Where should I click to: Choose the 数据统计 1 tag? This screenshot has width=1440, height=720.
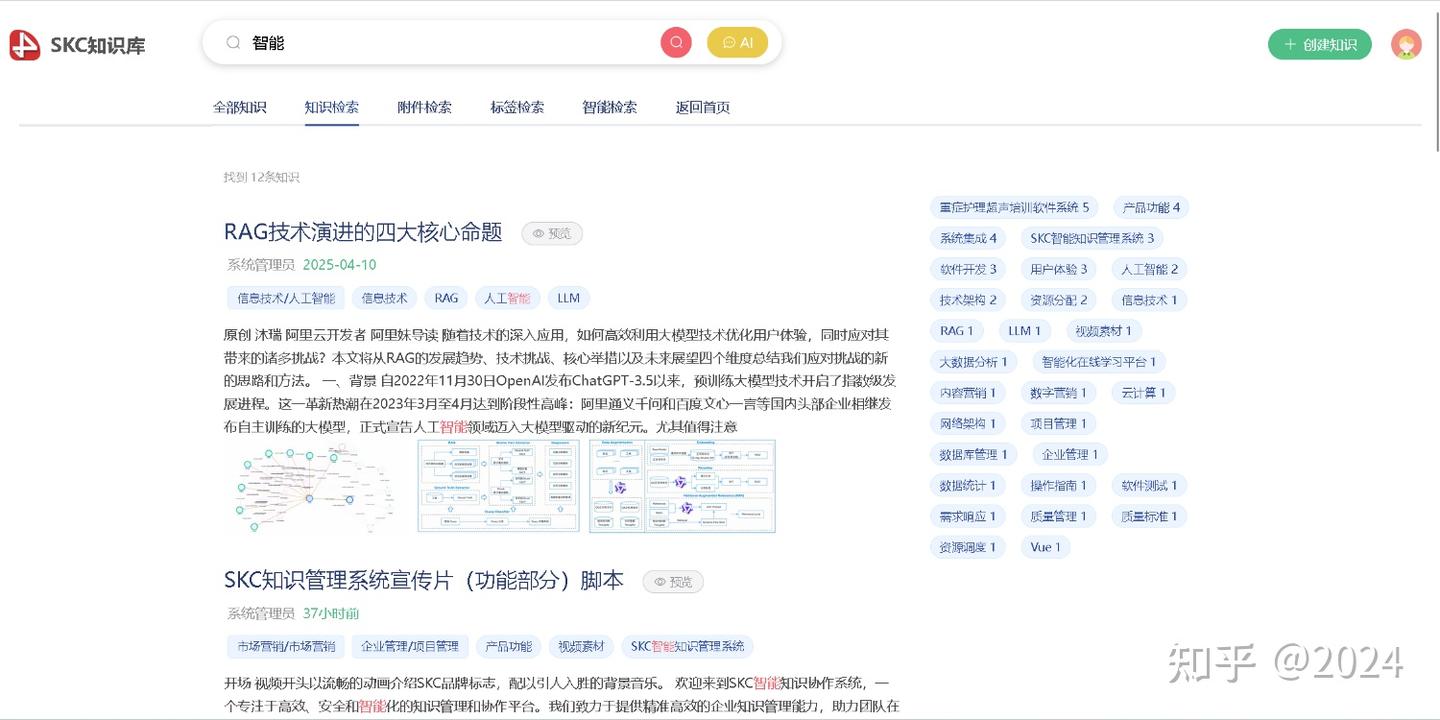point(968,486)
